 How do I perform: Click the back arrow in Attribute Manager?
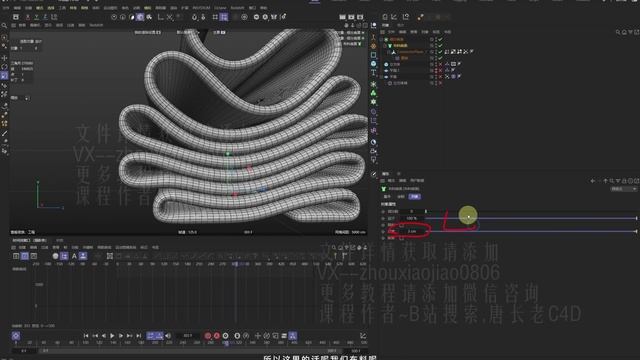pyautogui.click(x=593, y=180)
